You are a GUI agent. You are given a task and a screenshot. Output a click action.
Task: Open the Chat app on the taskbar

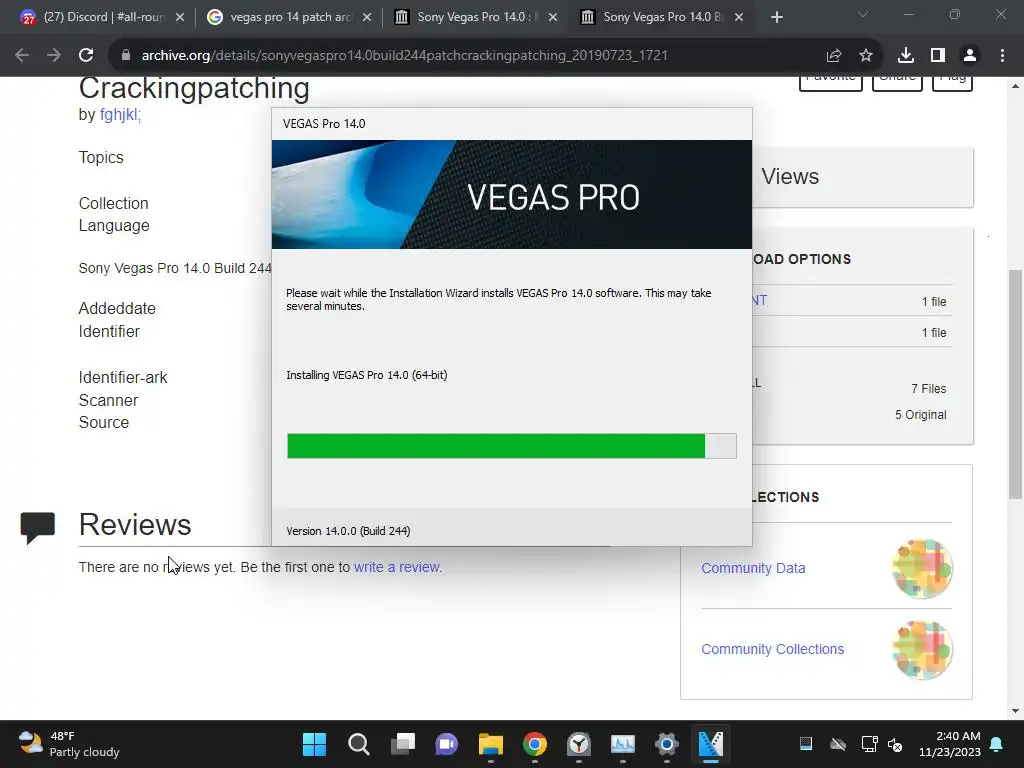coord(447,744)
